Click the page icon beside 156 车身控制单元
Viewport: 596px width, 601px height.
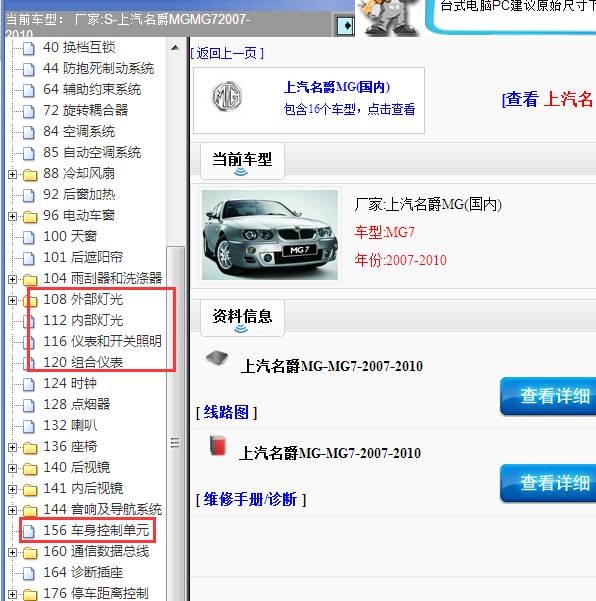tap(28, 531)
